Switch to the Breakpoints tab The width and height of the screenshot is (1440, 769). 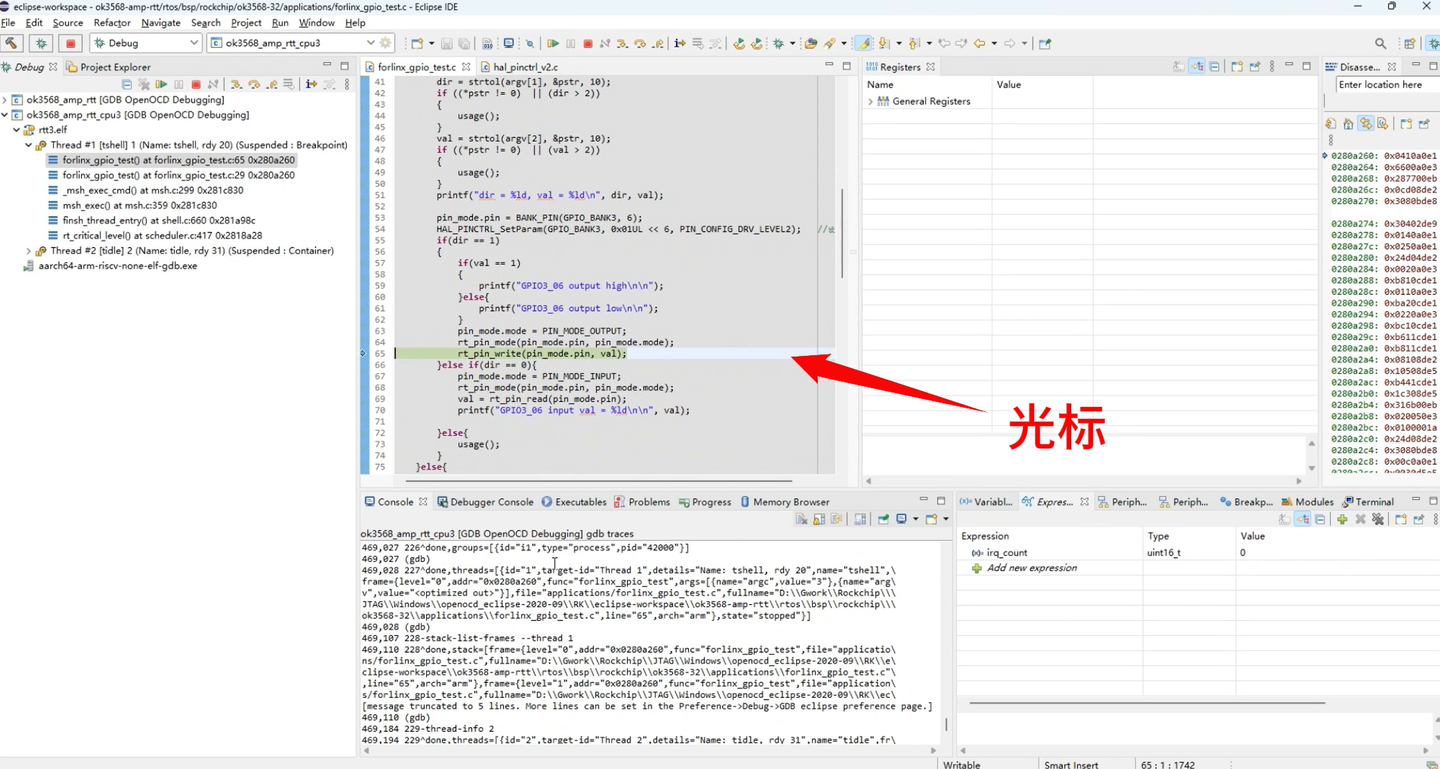[x=1246, y=502]
